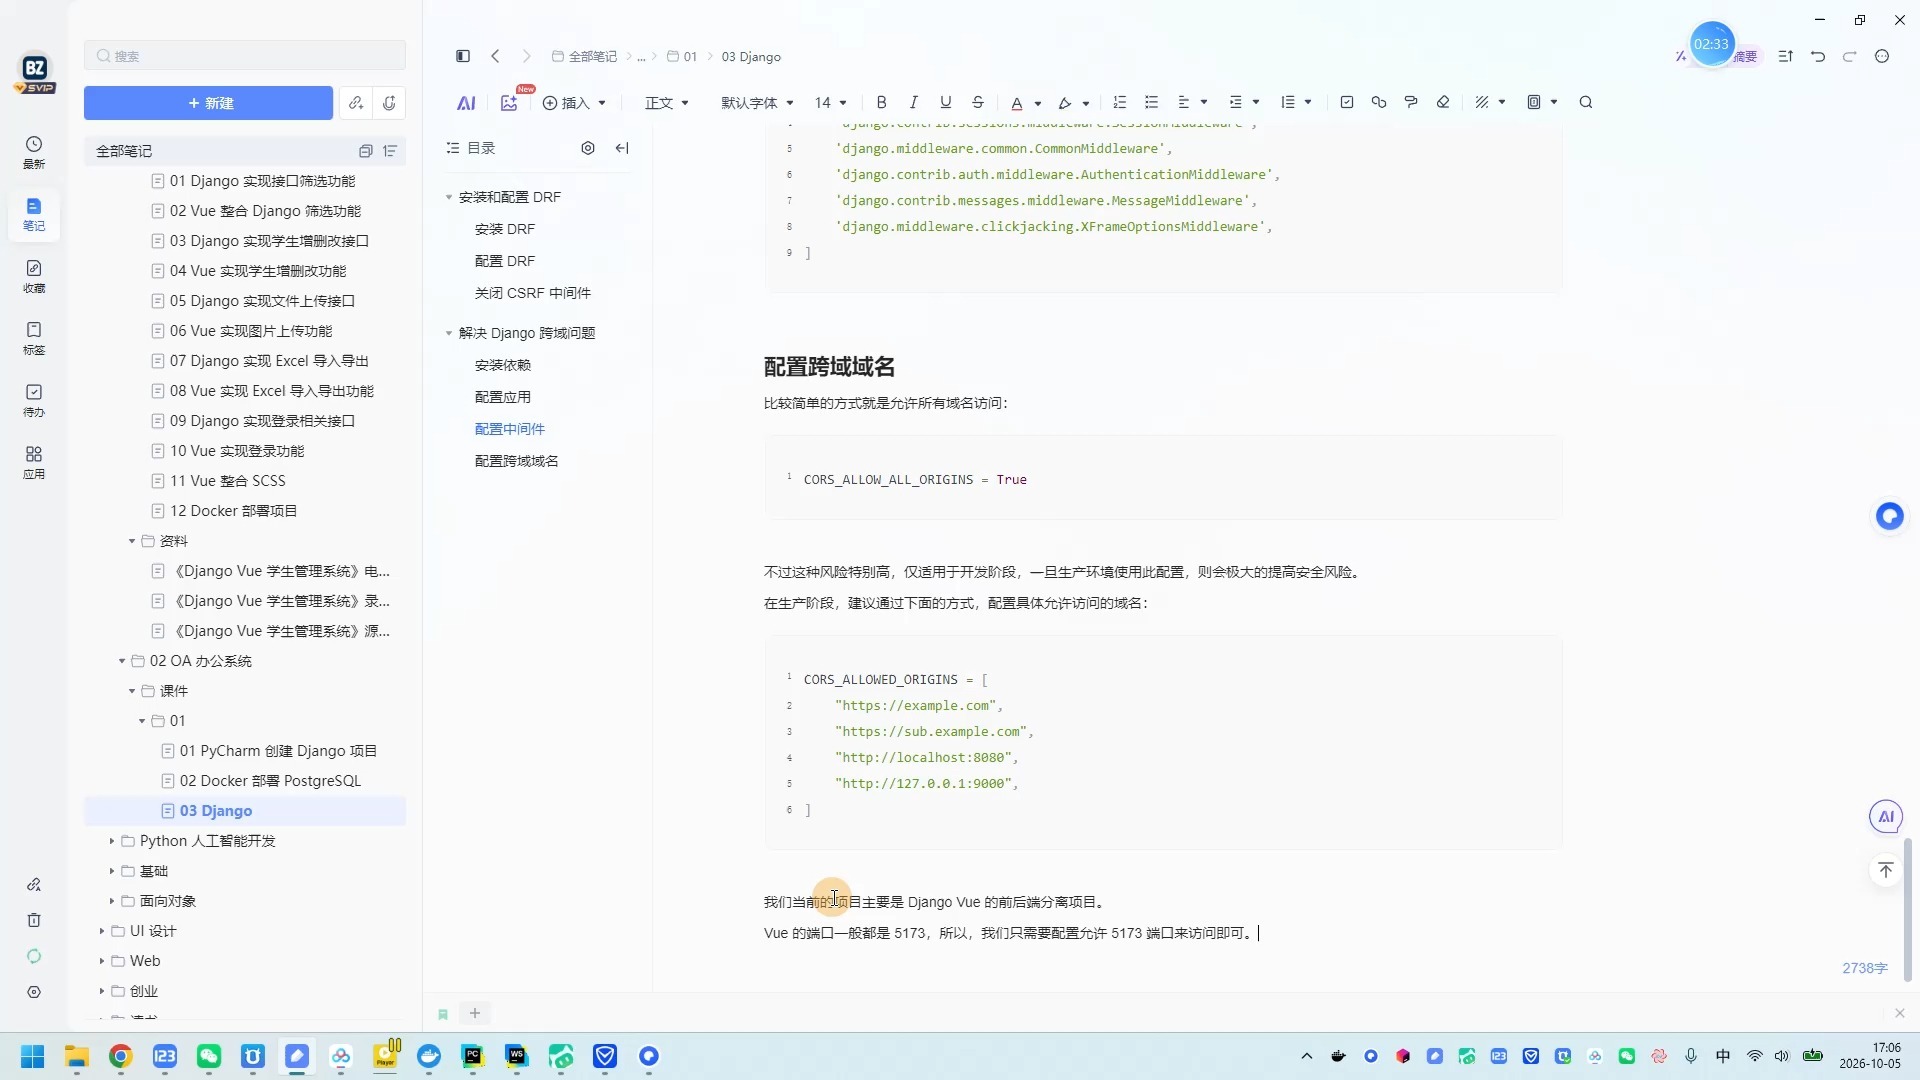Open the 待办 todo section
The image size is (1920, 1080).
[34, 401]
